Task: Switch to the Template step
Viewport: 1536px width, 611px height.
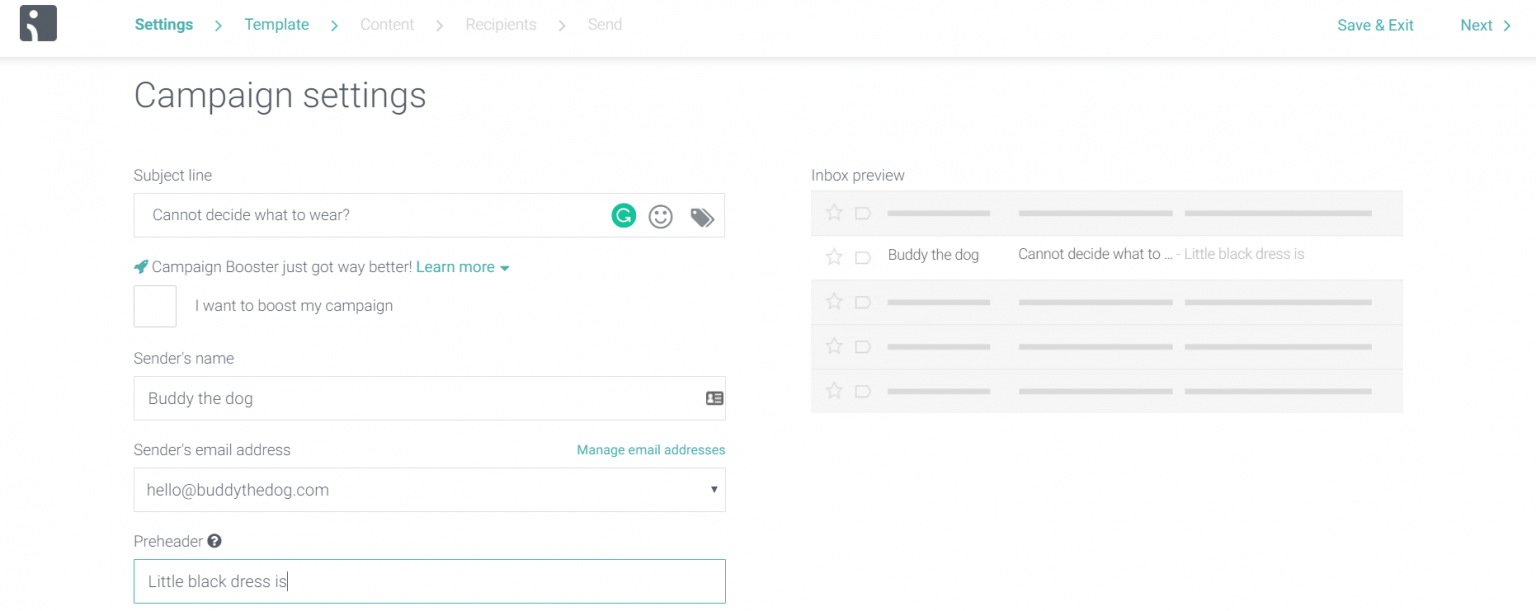Action: tap(276, 24)
